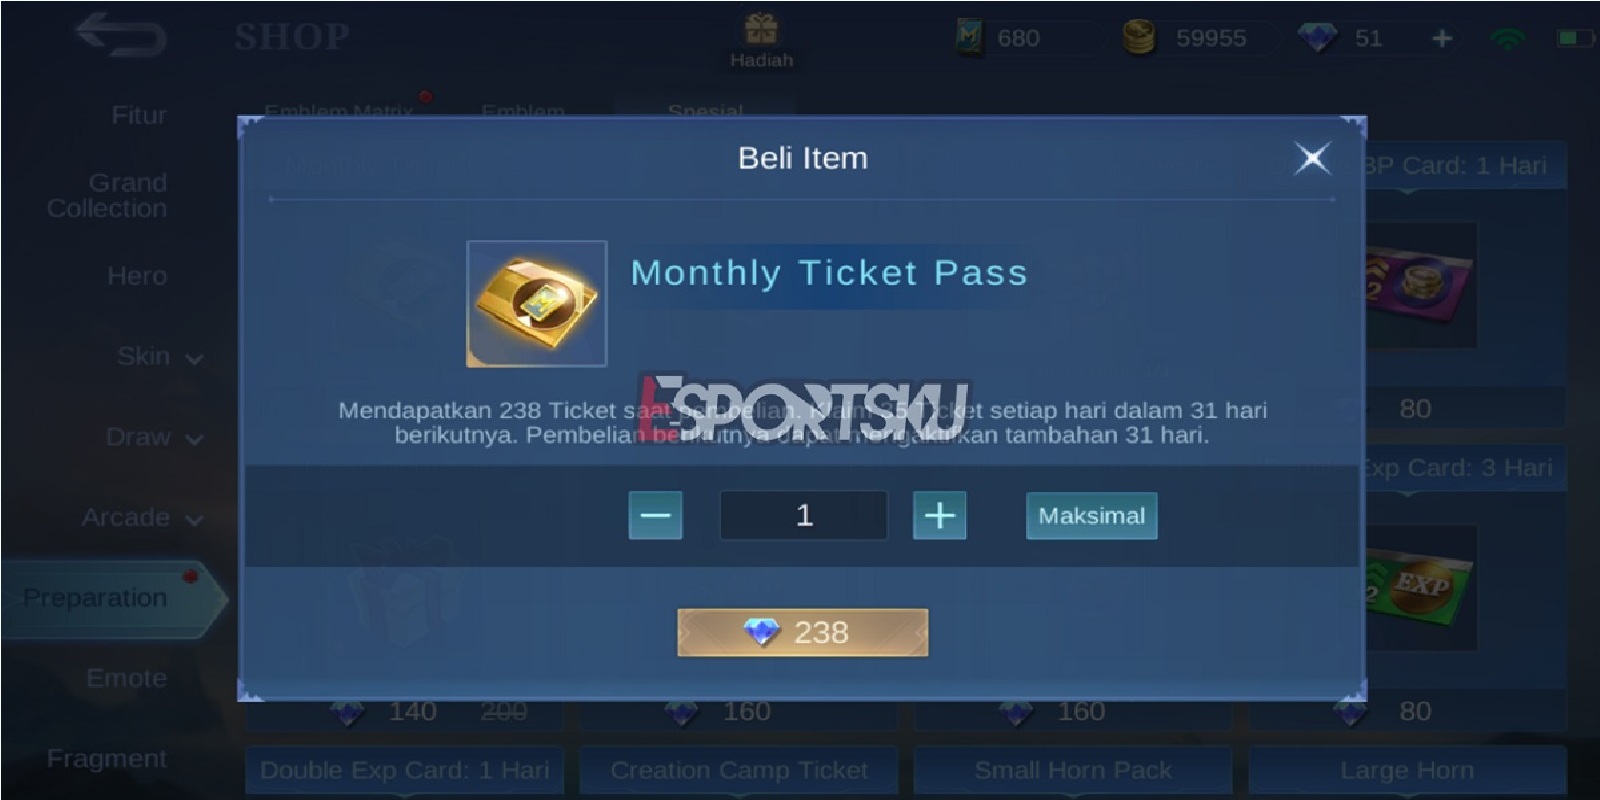Click the Monthly Ticket Pass item icon

coord(537,304)
